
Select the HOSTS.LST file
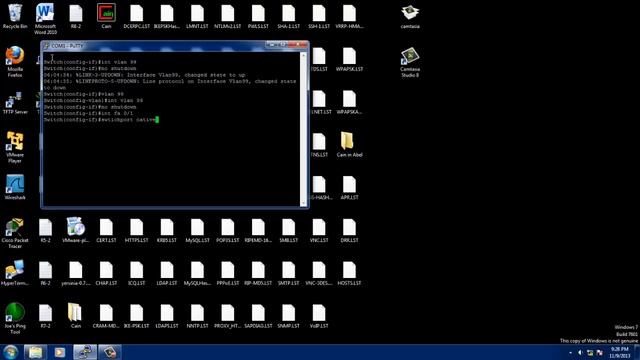coord(349,273)
